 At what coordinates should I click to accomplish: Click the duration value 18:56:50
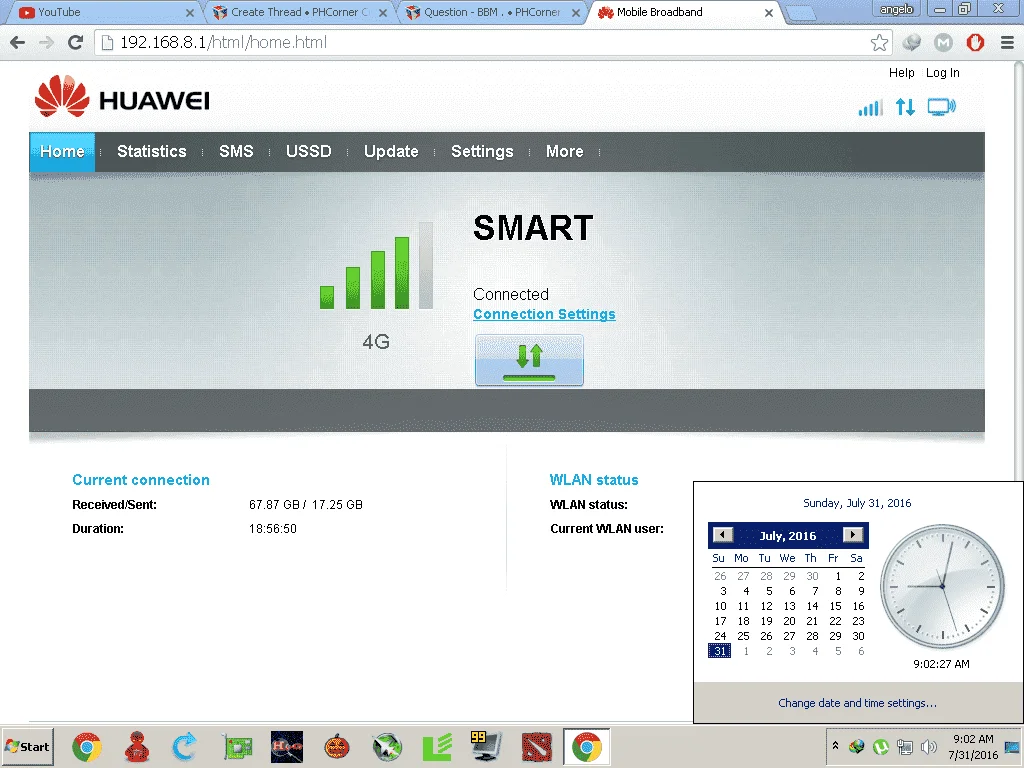click(x=272, y=529)
